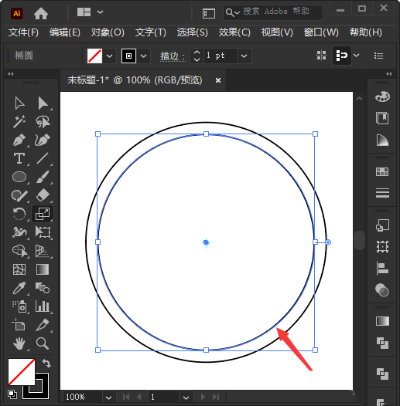Choose the Hand tool

coord(19,343)
